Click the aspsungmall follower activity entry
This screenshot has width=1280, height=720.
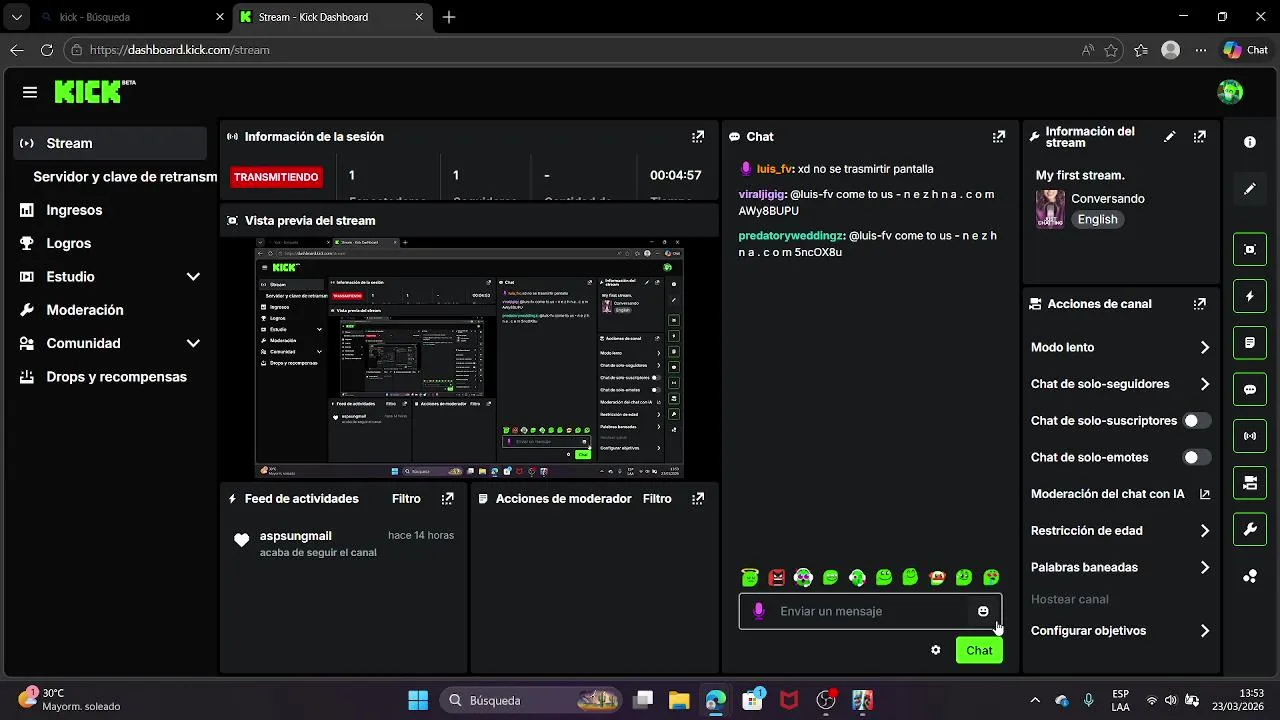coord(343,544)
